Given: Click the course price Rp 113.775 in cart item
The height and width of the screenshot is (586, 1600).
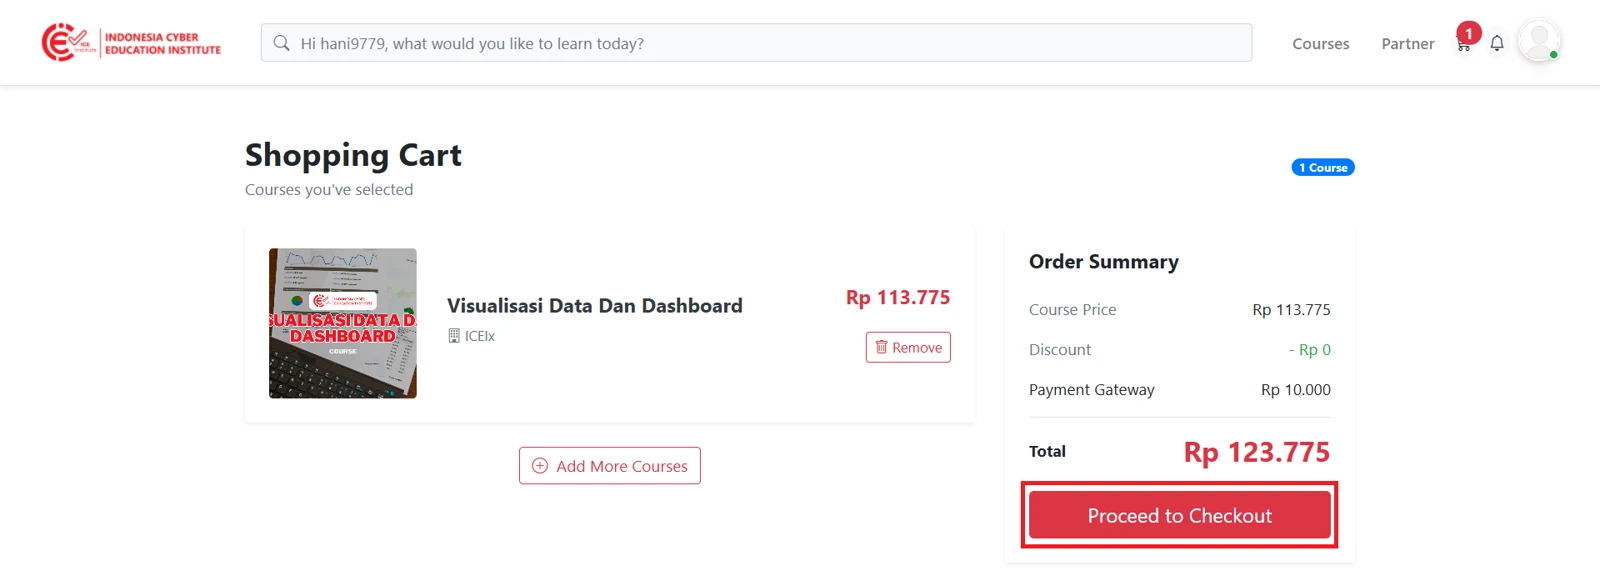Looking at the screenshot, I should [898, 297].
